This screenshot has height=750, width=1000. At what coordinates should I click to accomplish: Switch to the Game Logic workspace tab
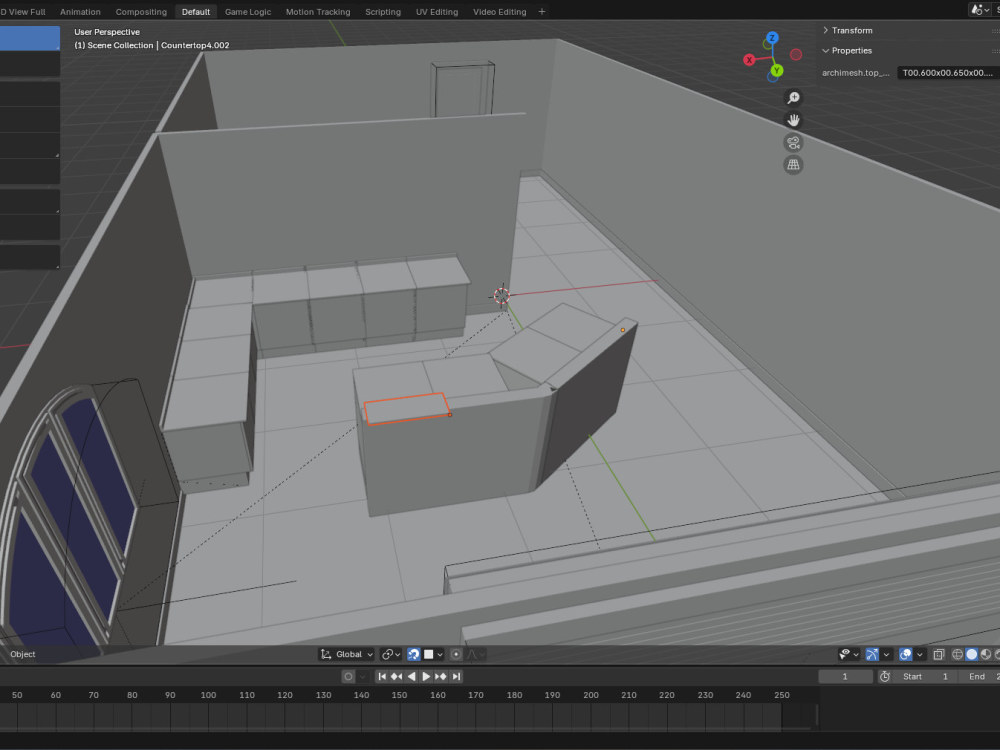coord(247,11)
